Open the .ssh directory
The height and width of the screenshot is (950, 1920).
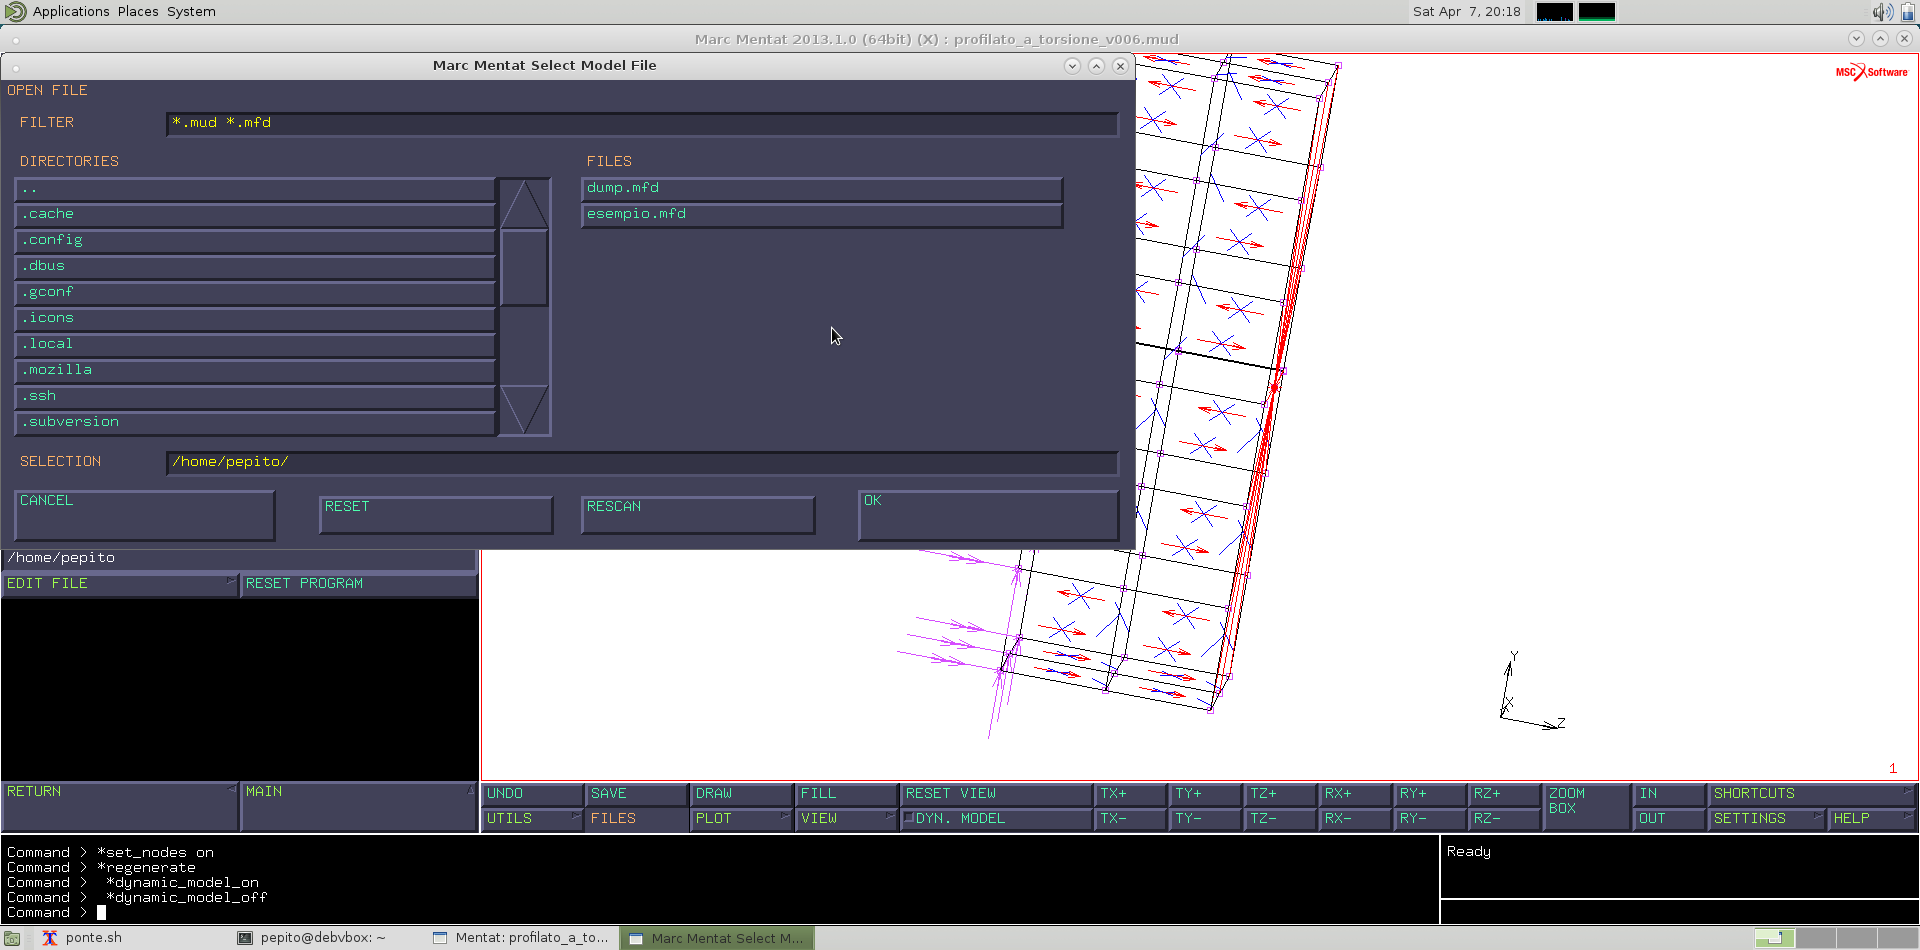click(255, 397)
